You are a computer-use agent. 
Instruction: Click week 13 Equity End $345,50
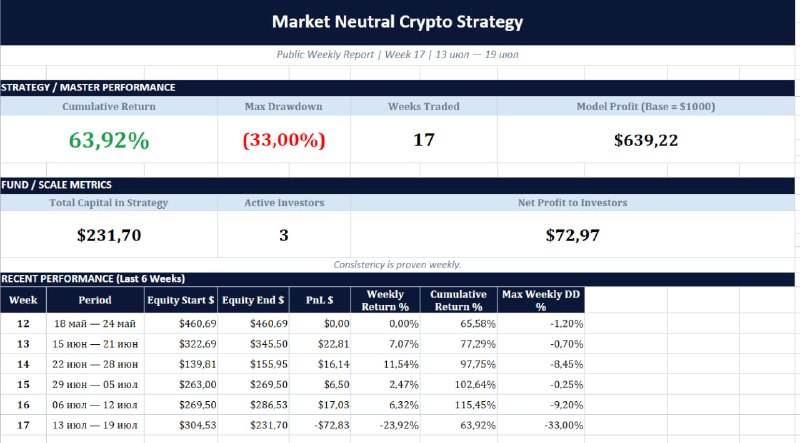coord(254,344)
